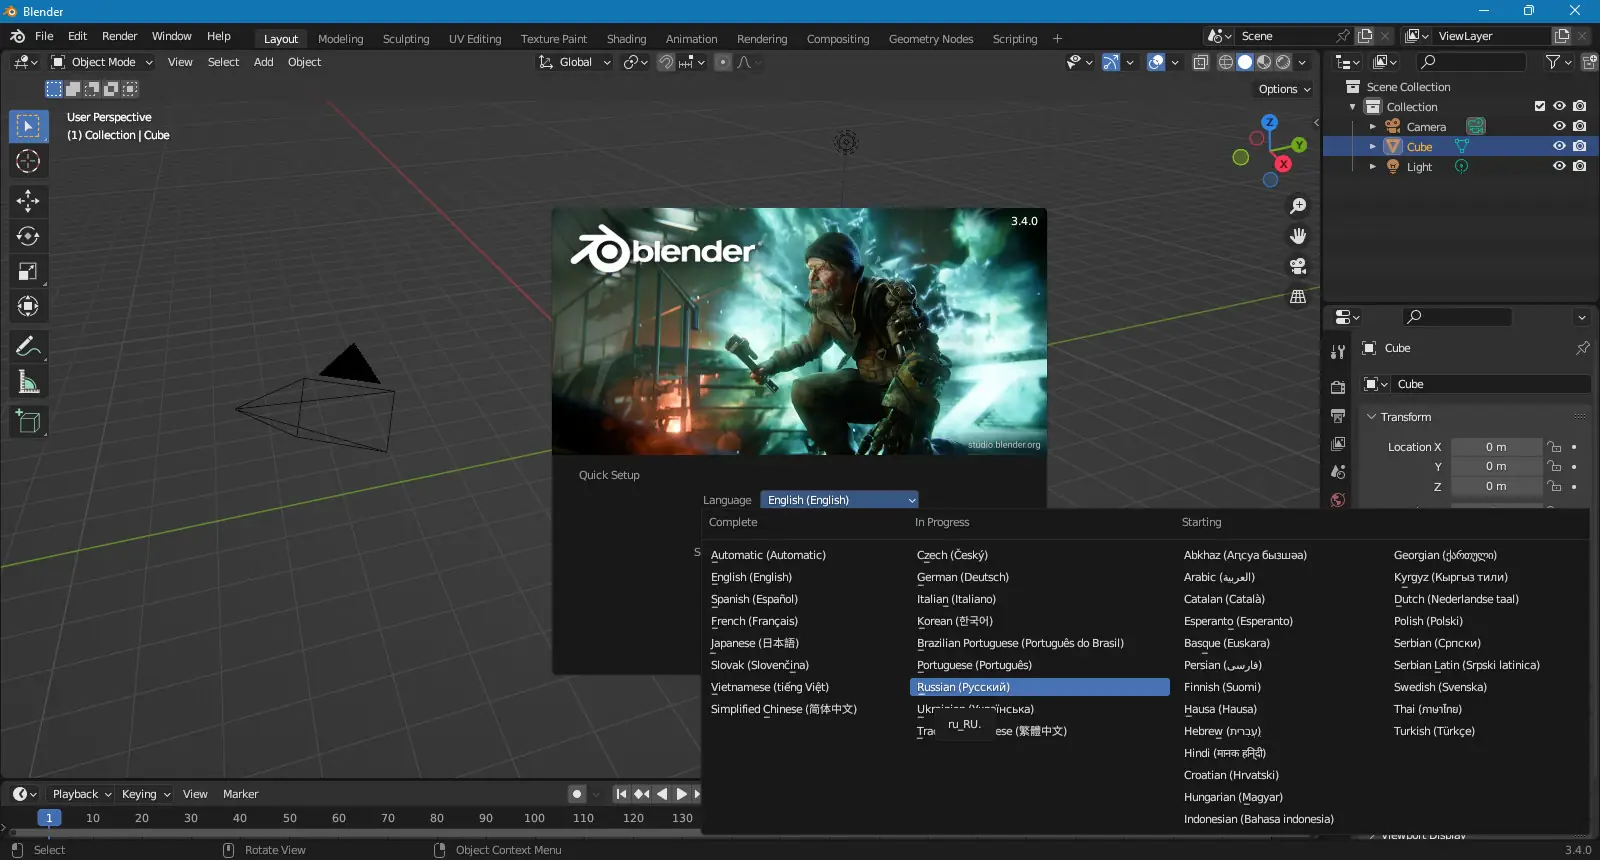Click frame 100 on the timeline
The width and height of the screenshot is (1600, 860).
[x=535, y=818]
